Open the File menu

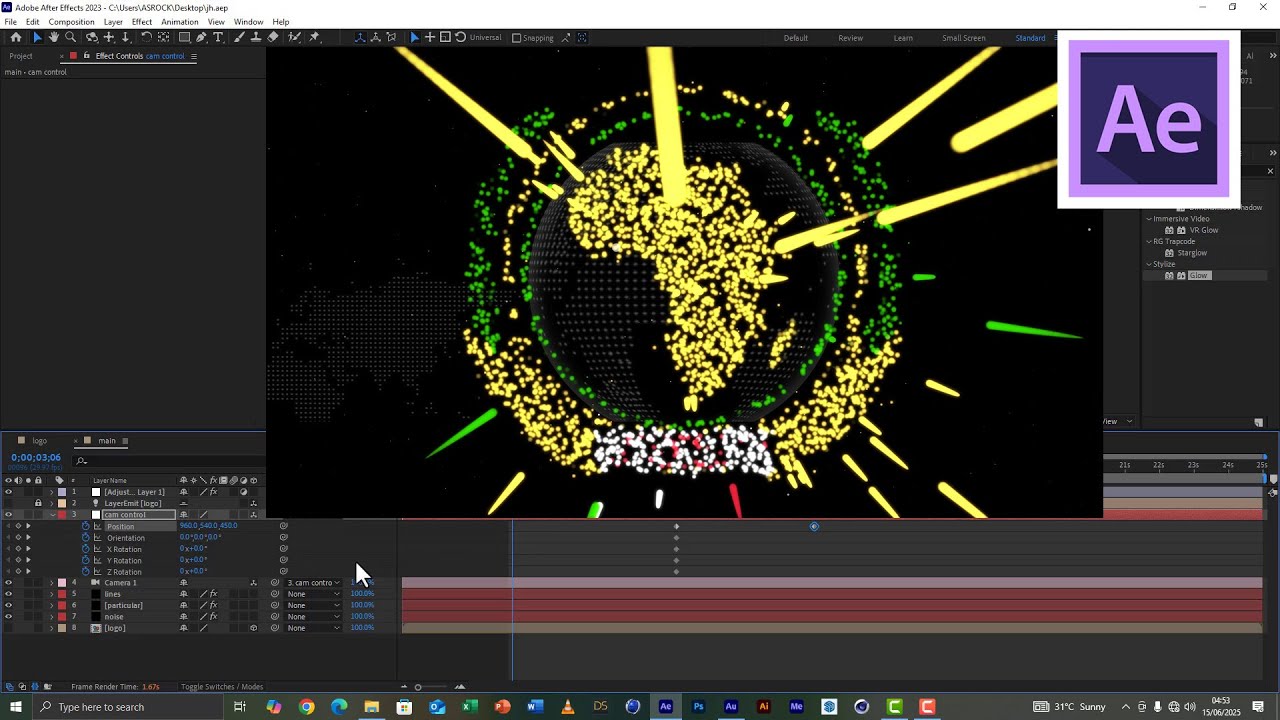pos(10,22)
